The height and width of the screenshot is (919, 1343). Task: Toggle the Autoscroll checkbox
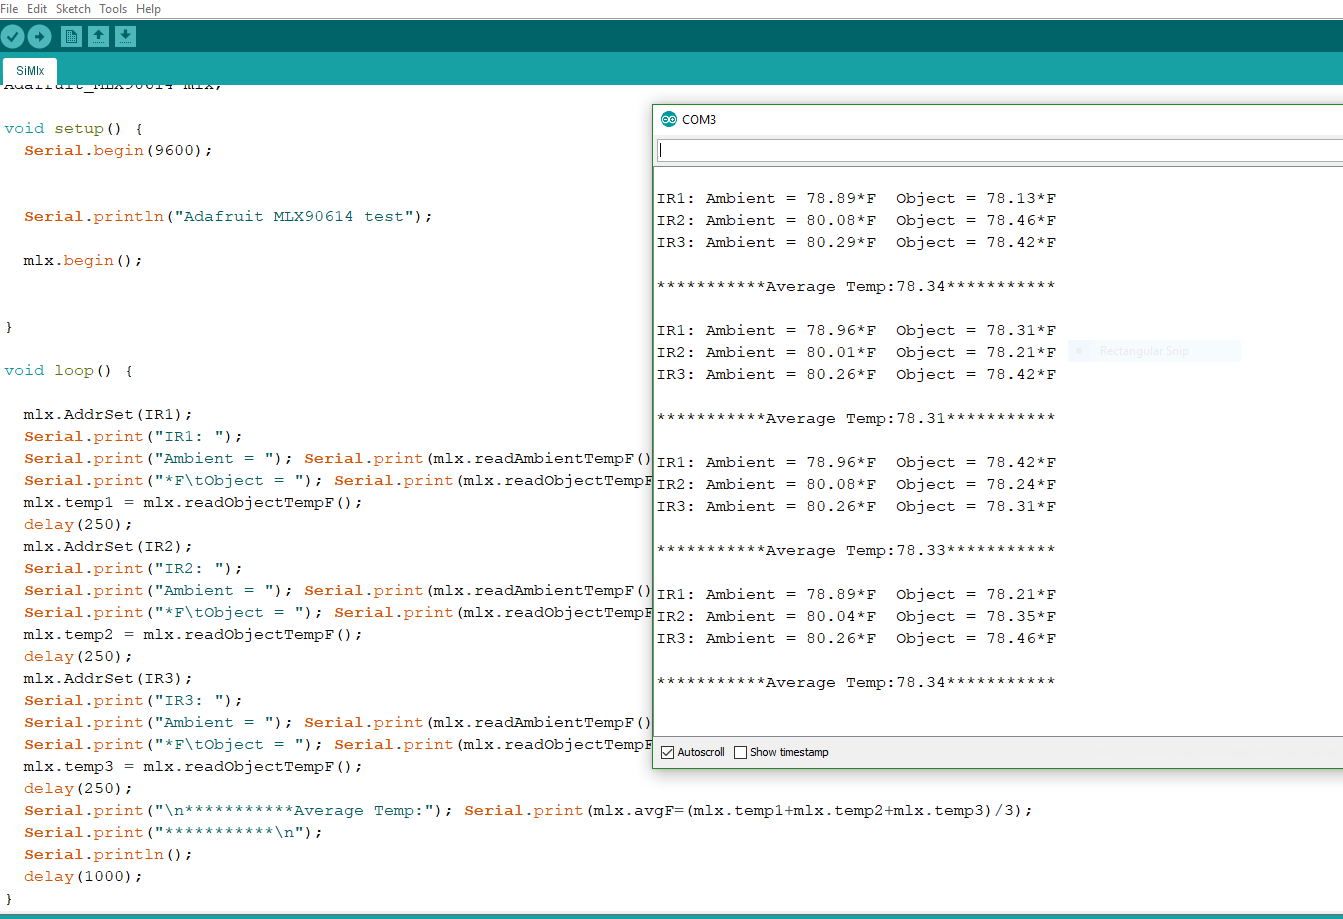pyautogui.click(x=668, y=752)
